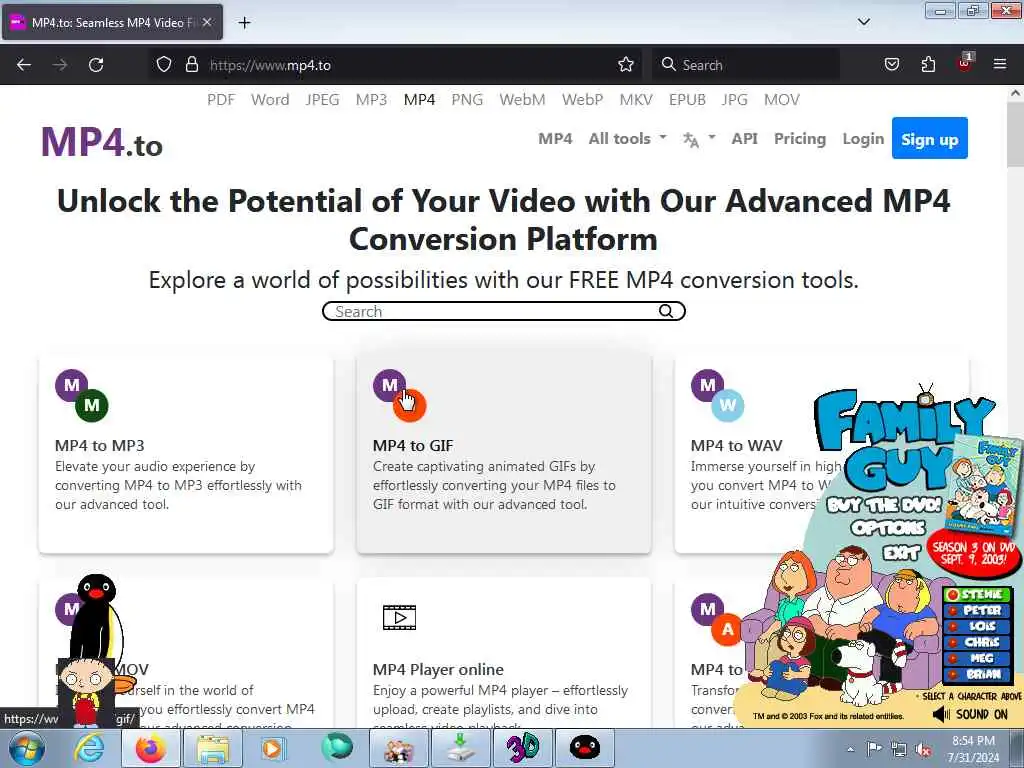1024x768 pixels.
Task: Click the blue Sign up button
Action: 929,138
